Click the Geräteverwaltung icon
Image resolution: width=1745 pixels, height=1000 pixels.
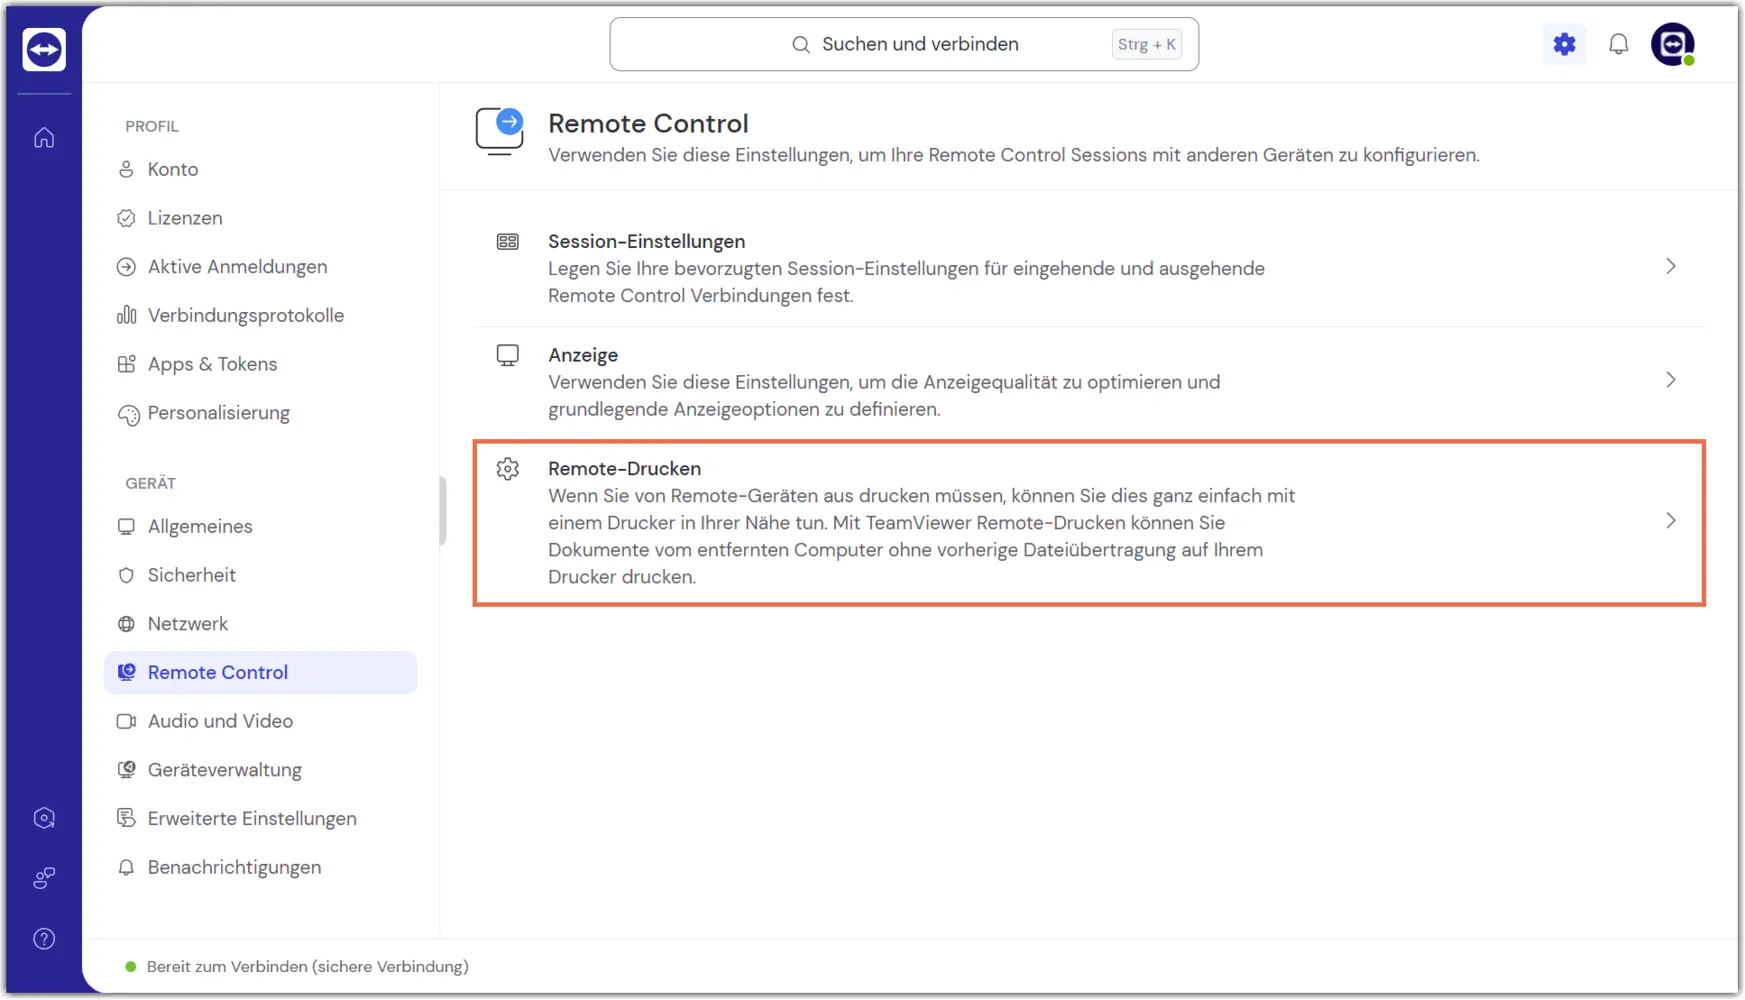pyautogui.click(x=126, y=770)
